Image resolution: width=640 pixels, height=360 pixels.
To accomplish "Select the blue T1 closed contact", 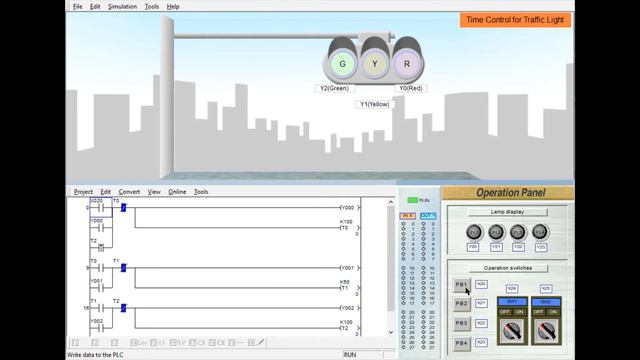I will click(123, 268).
